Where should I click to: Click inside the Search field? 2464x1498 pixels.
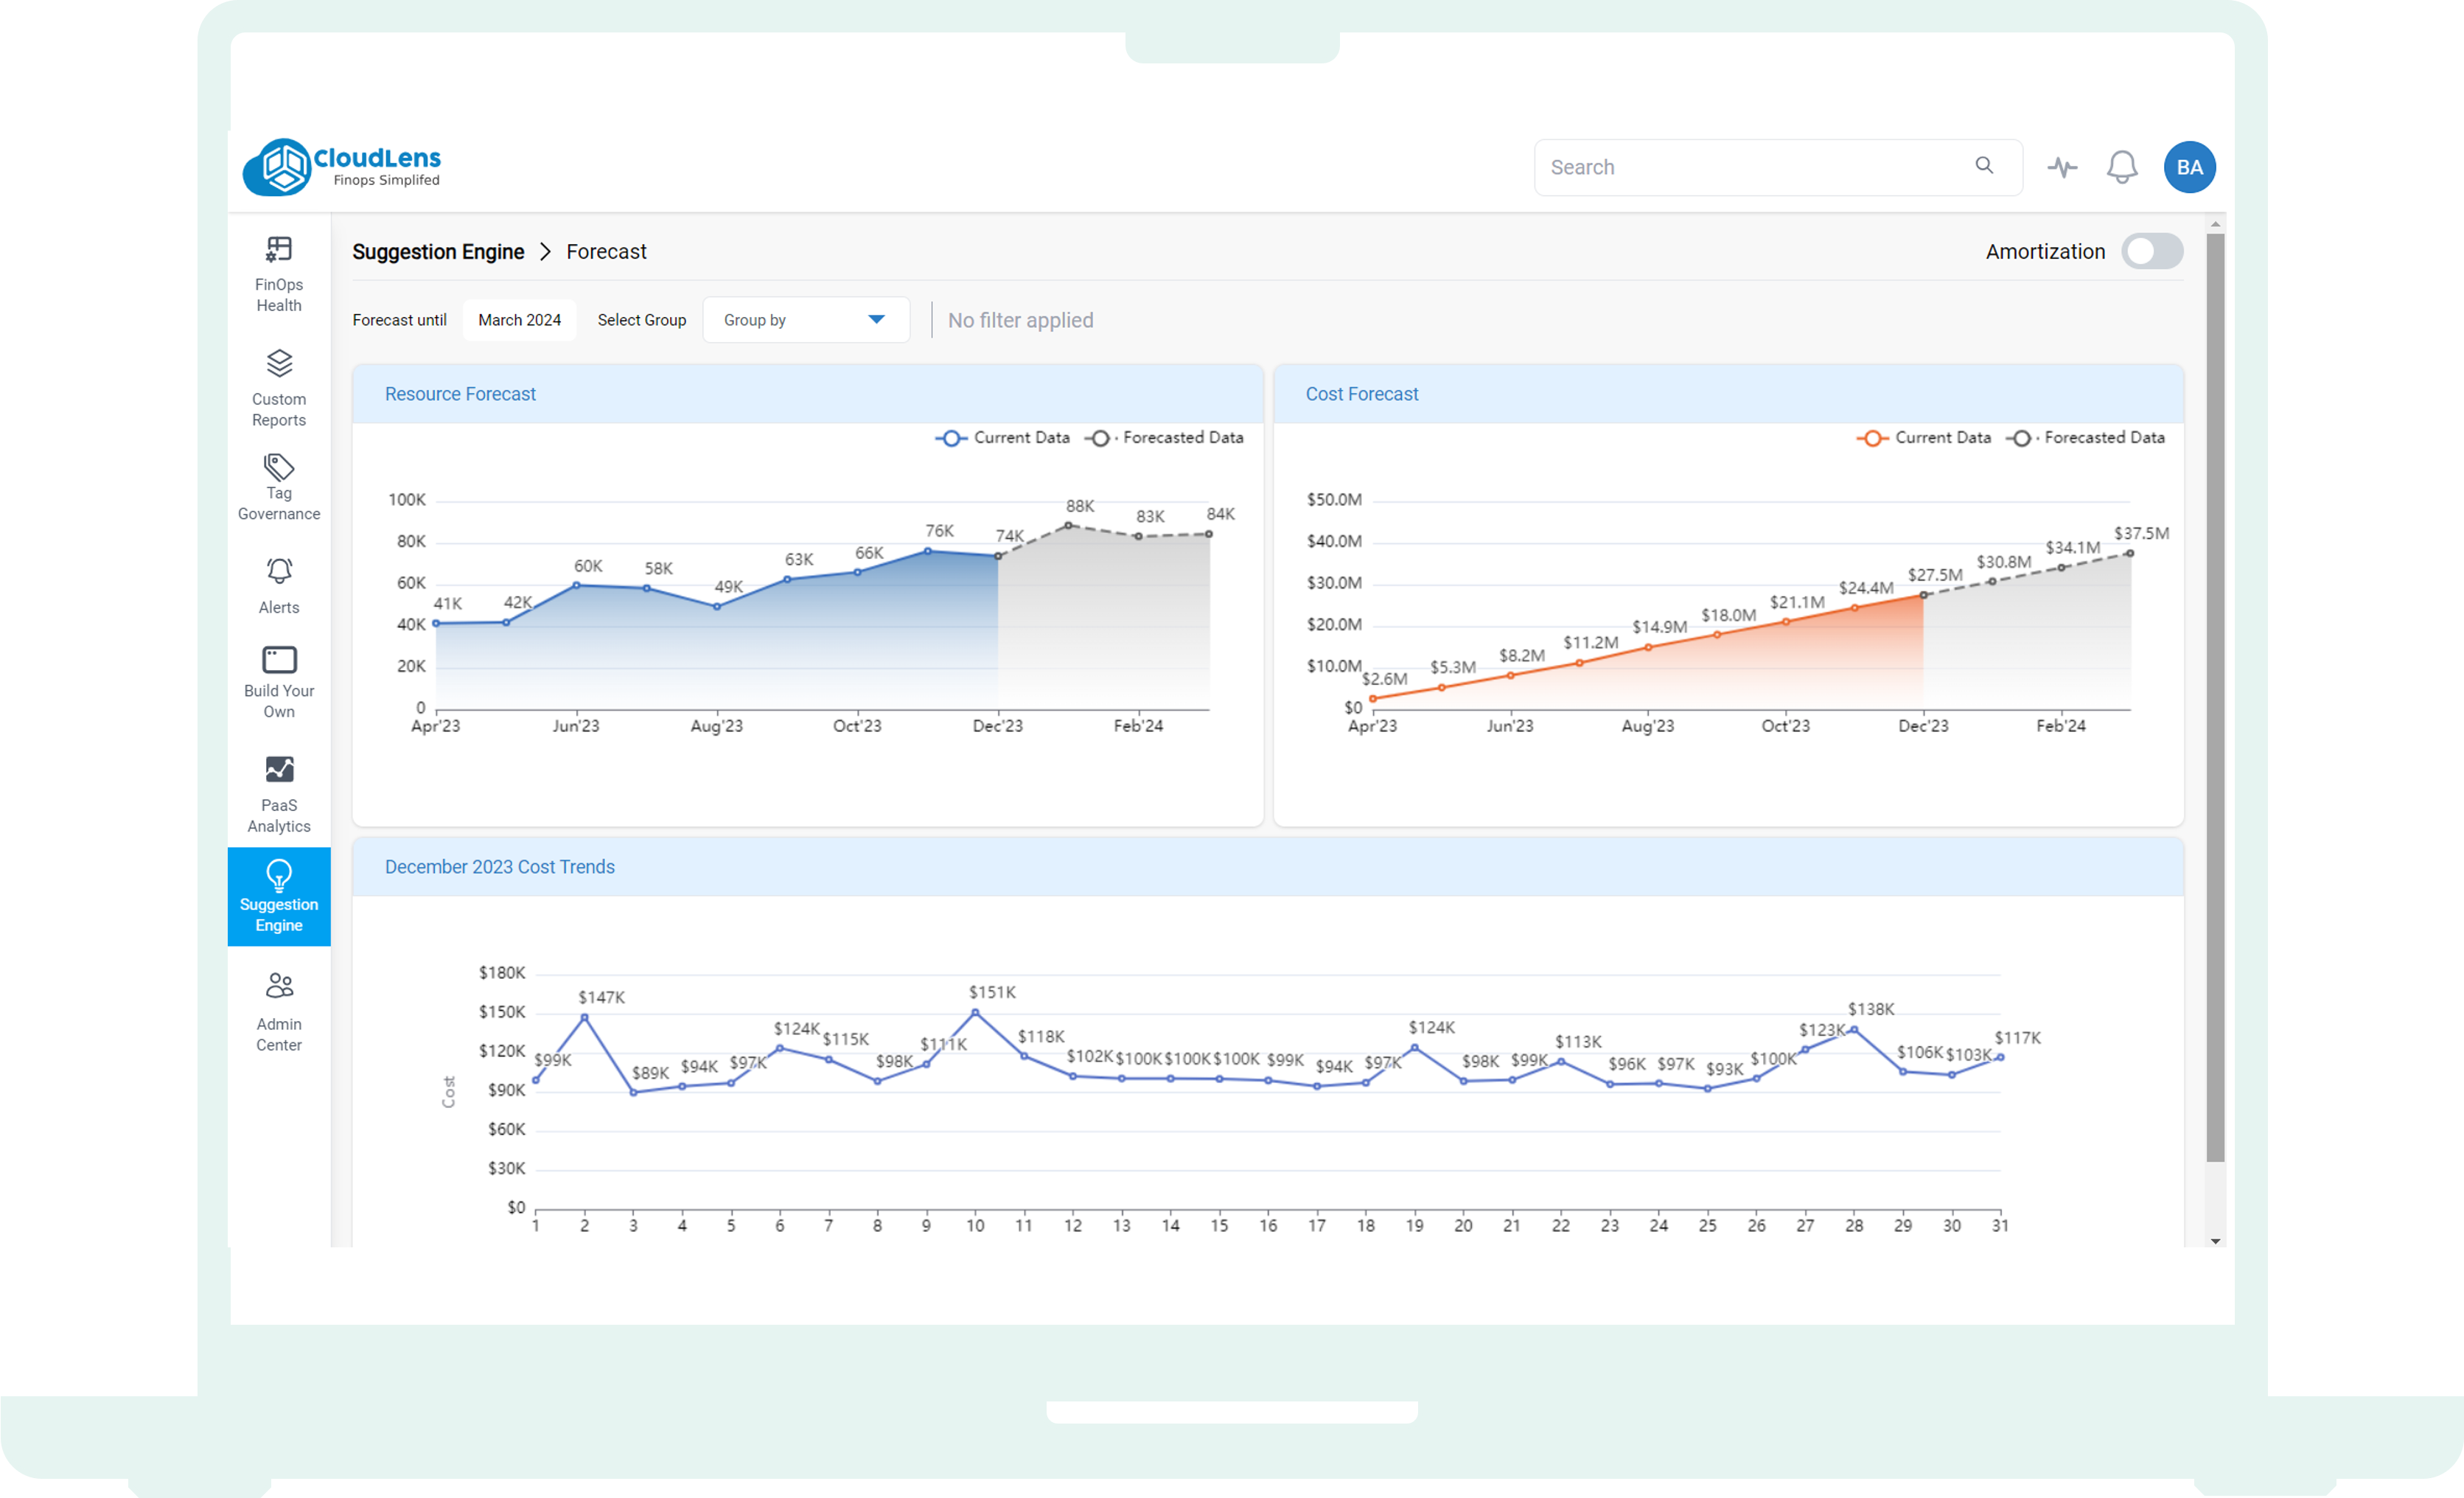(x=1760, y=167)
